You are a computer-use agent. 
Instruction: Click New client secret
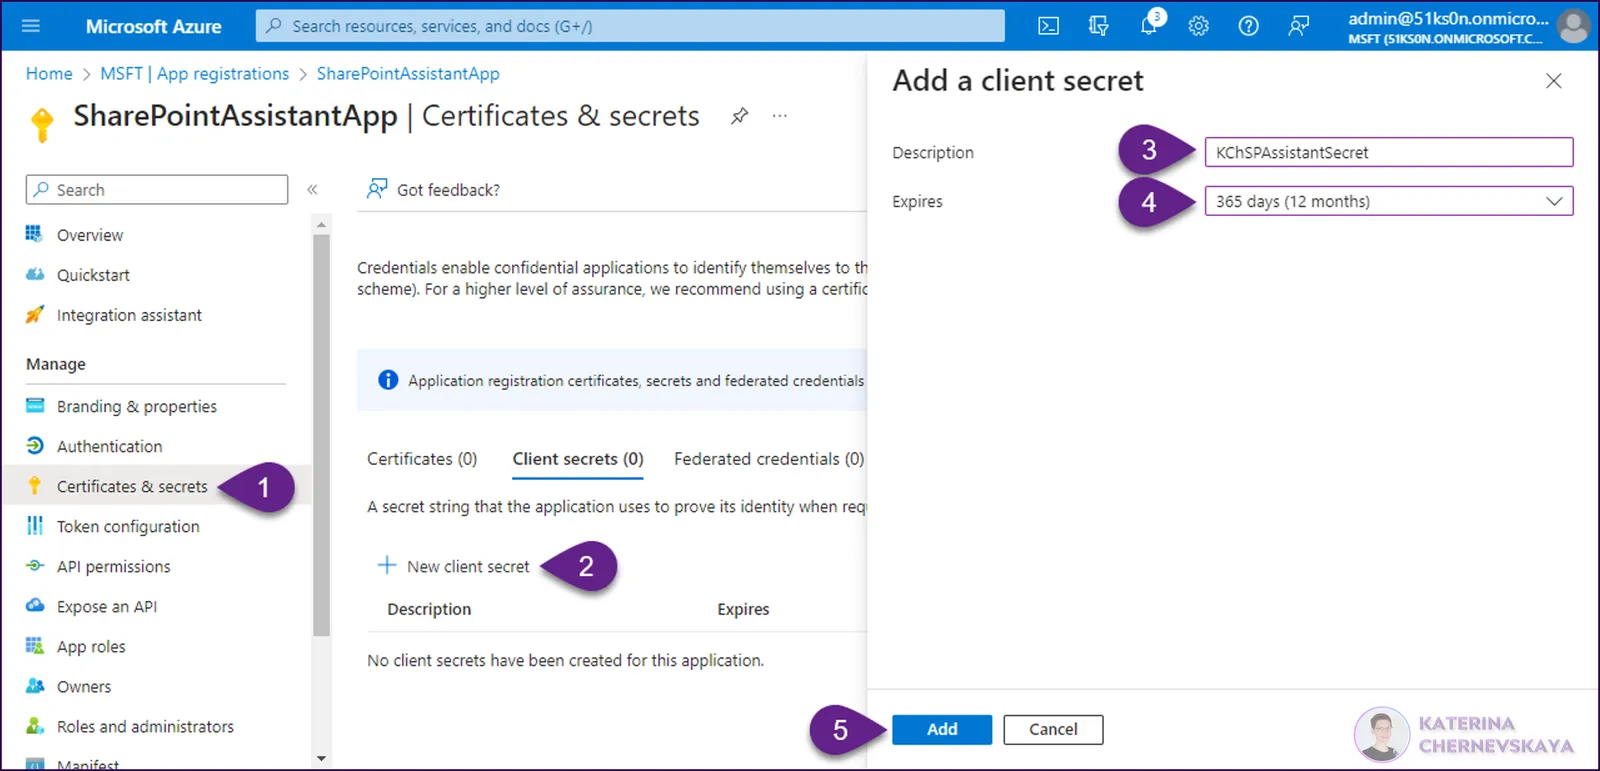tap(453, 566)
